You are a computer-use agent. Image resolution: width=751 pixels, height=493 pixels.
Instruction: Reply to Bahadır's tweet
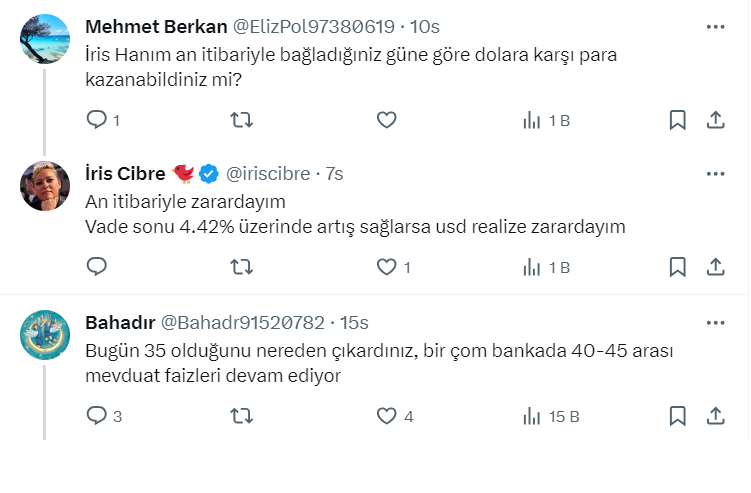point(97,415)
